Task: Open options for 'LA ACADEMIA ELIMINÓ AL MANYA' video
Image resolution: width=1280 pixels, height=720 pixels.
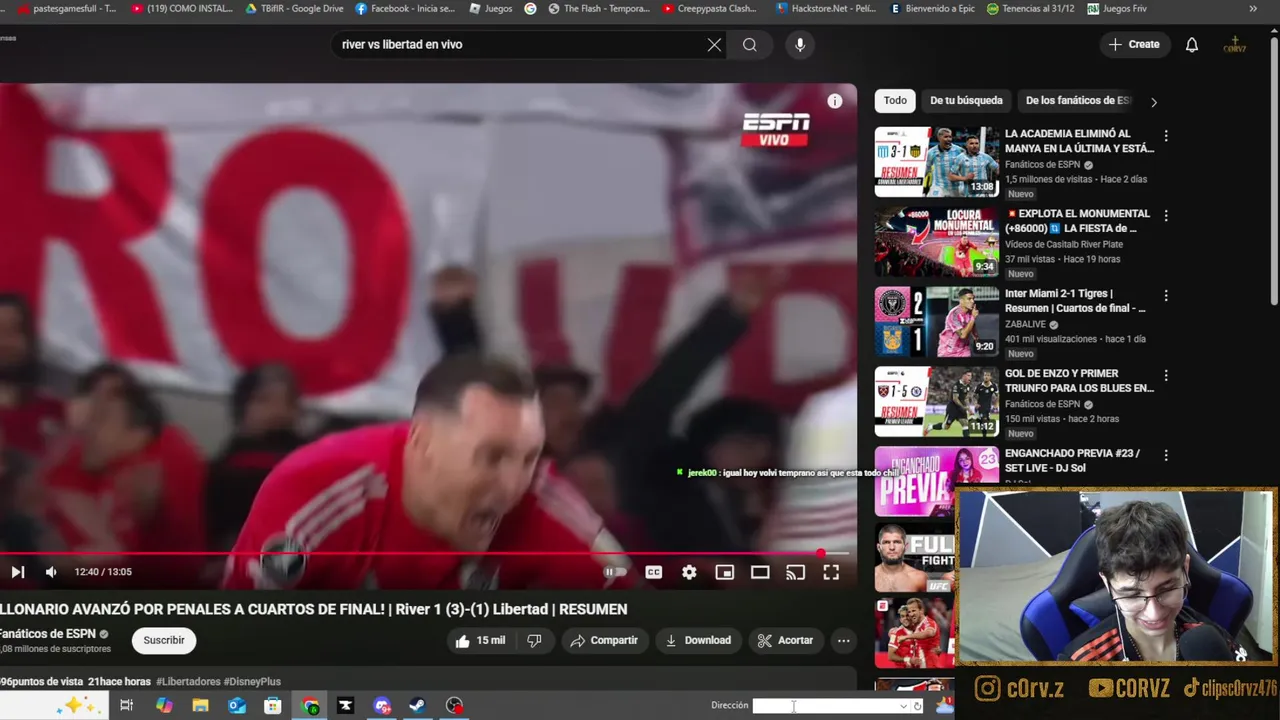Action: (x=1166, y=136)
